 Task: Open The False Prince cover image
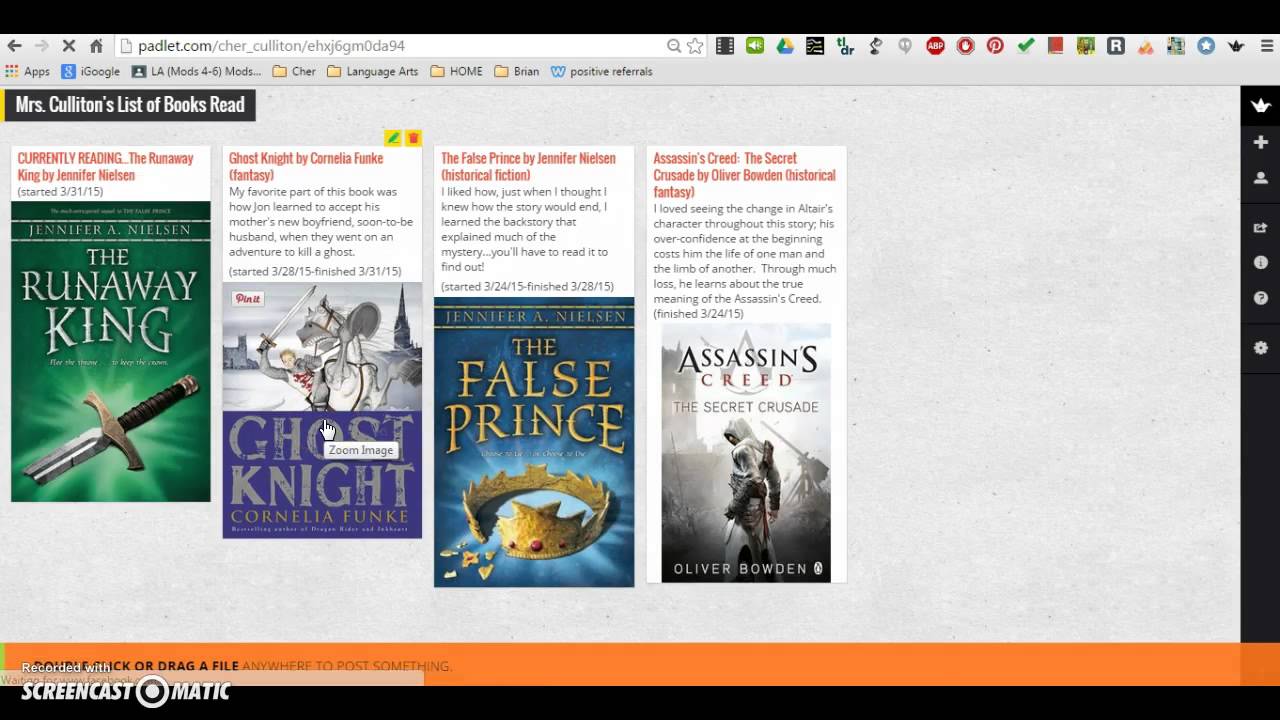534,442
